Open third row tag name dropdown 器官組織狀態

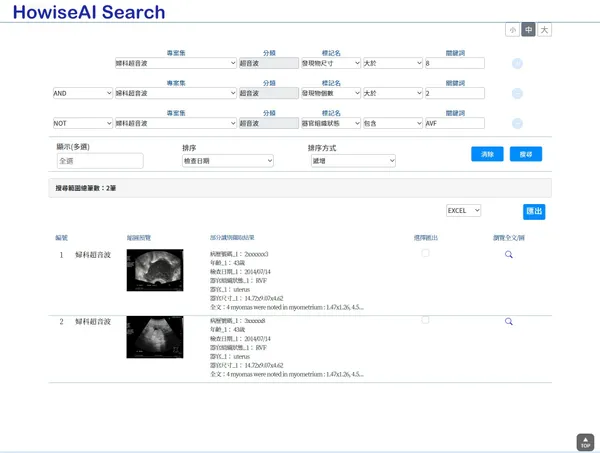click(x=331, y=123)
